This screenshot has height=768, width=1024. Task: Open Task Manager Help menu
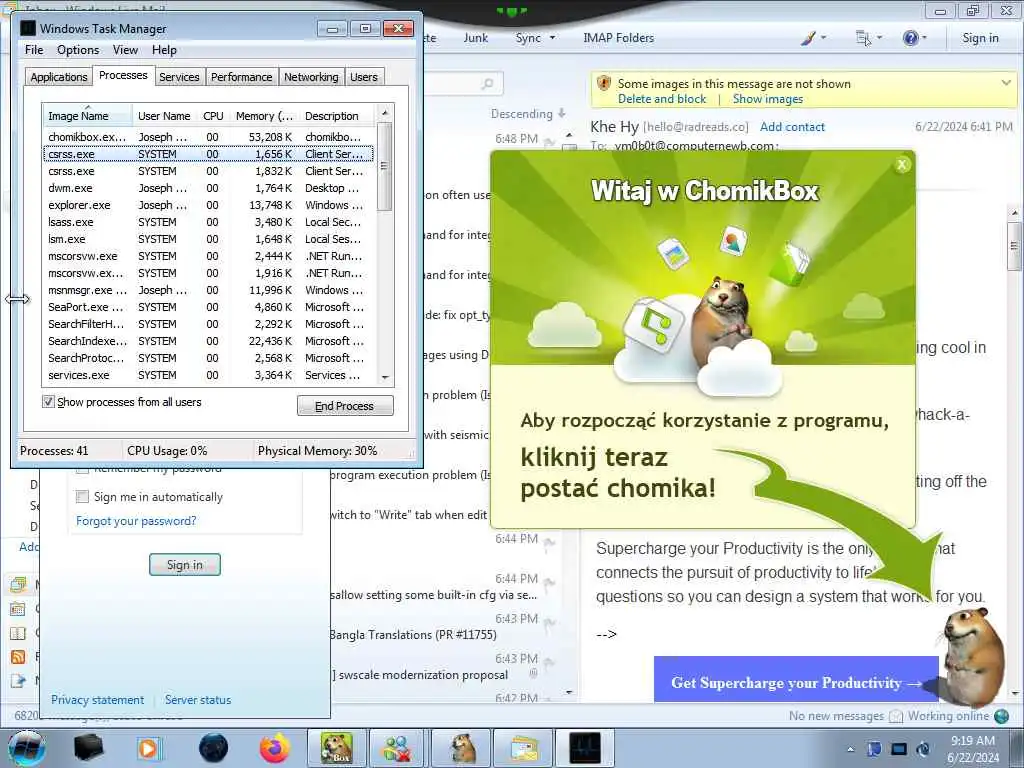(x=164, y=50)
